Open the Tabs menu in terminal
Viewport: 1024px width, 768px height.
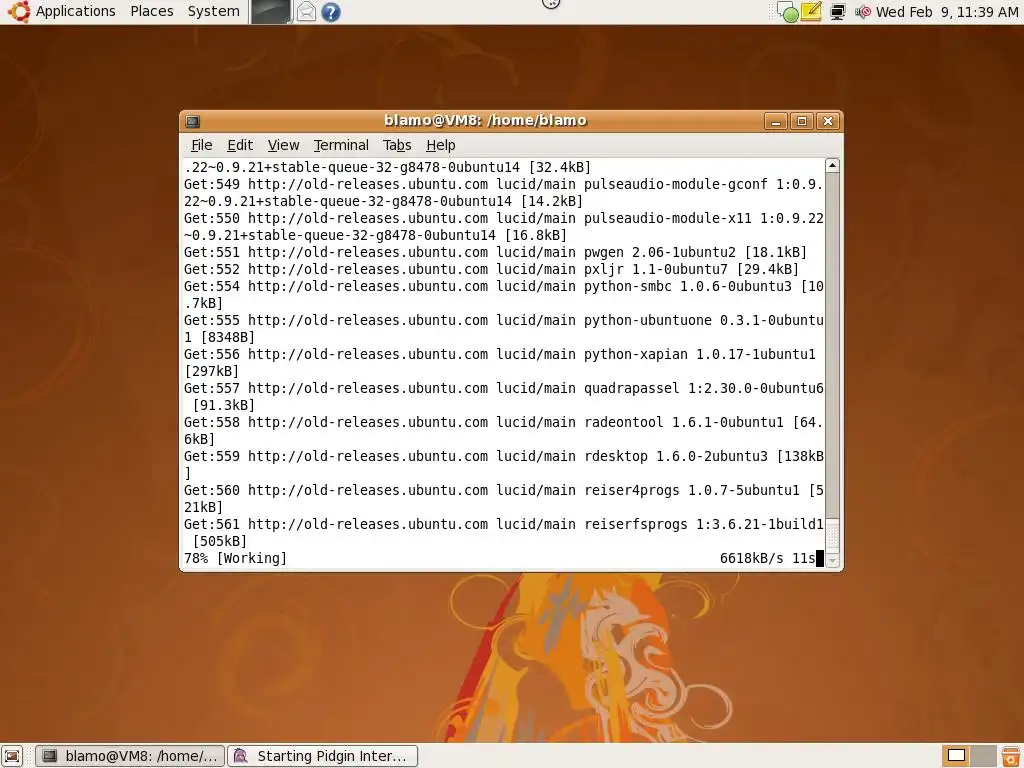pyautogui.click(x=397, y=145)
